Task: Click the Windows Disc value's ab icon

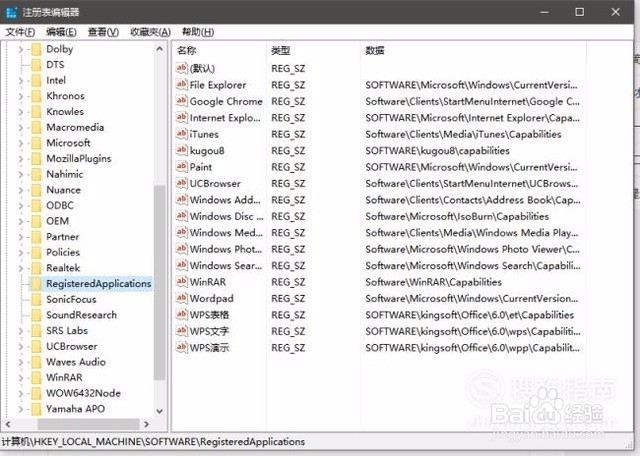Action: click(182, 216)
